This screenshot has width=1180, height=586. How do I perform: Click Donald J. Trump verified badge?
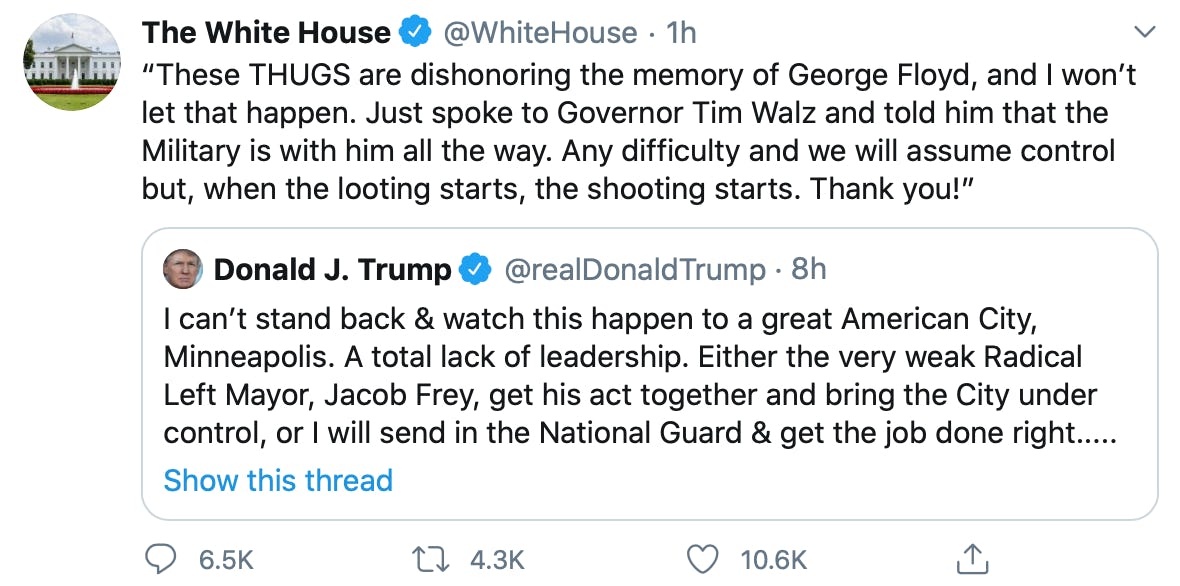point(474,269)
